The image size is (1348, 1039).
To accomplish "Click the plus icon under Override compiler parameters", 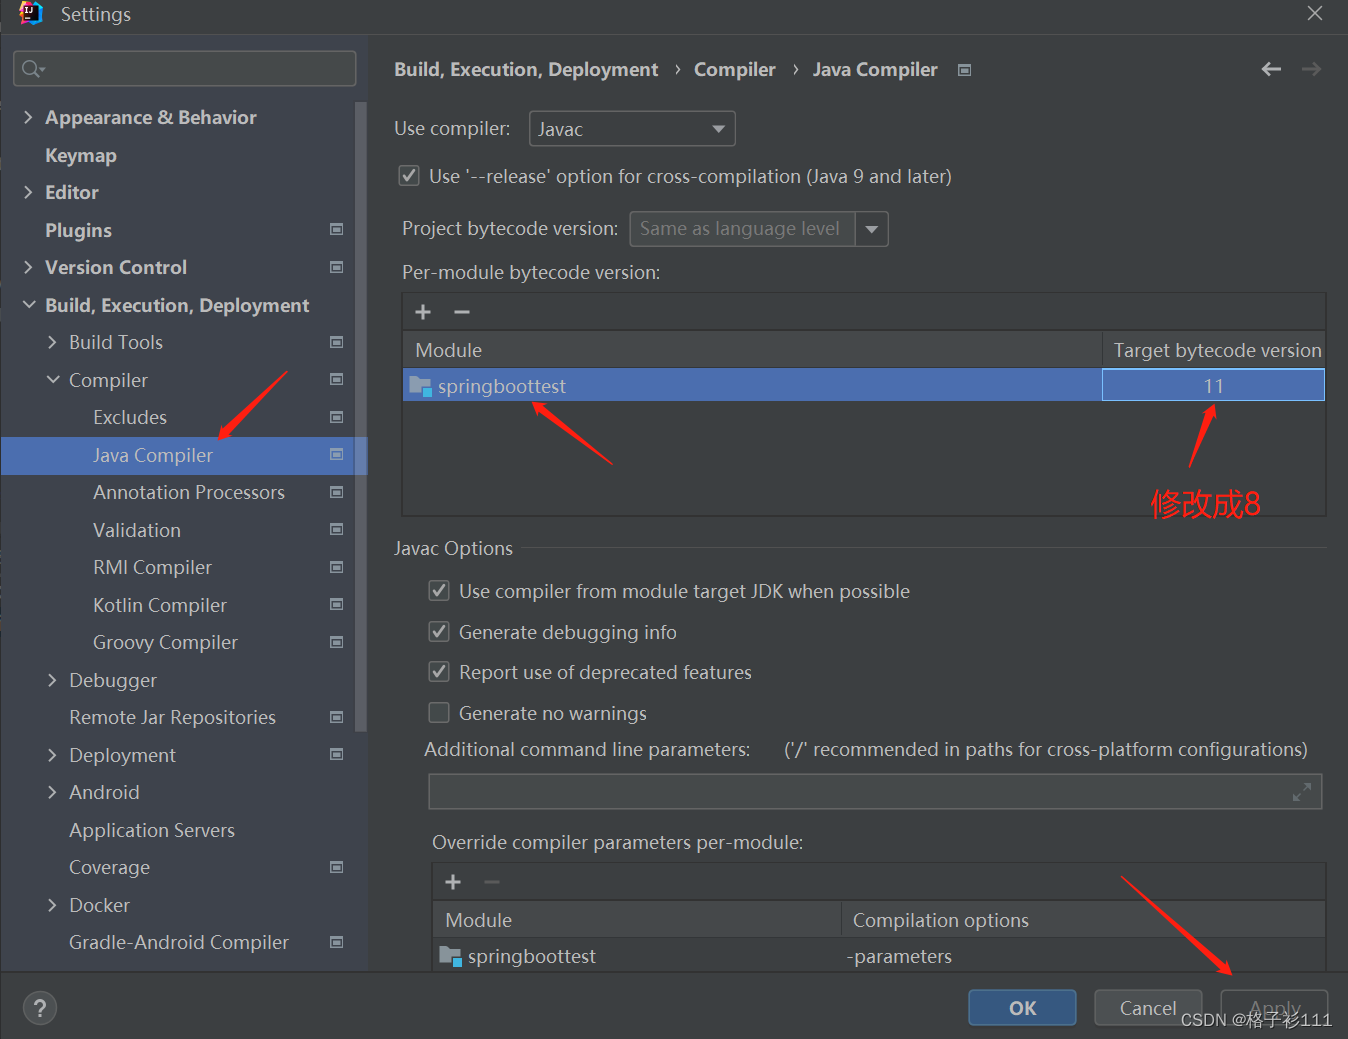I will [x=453, y=882].
